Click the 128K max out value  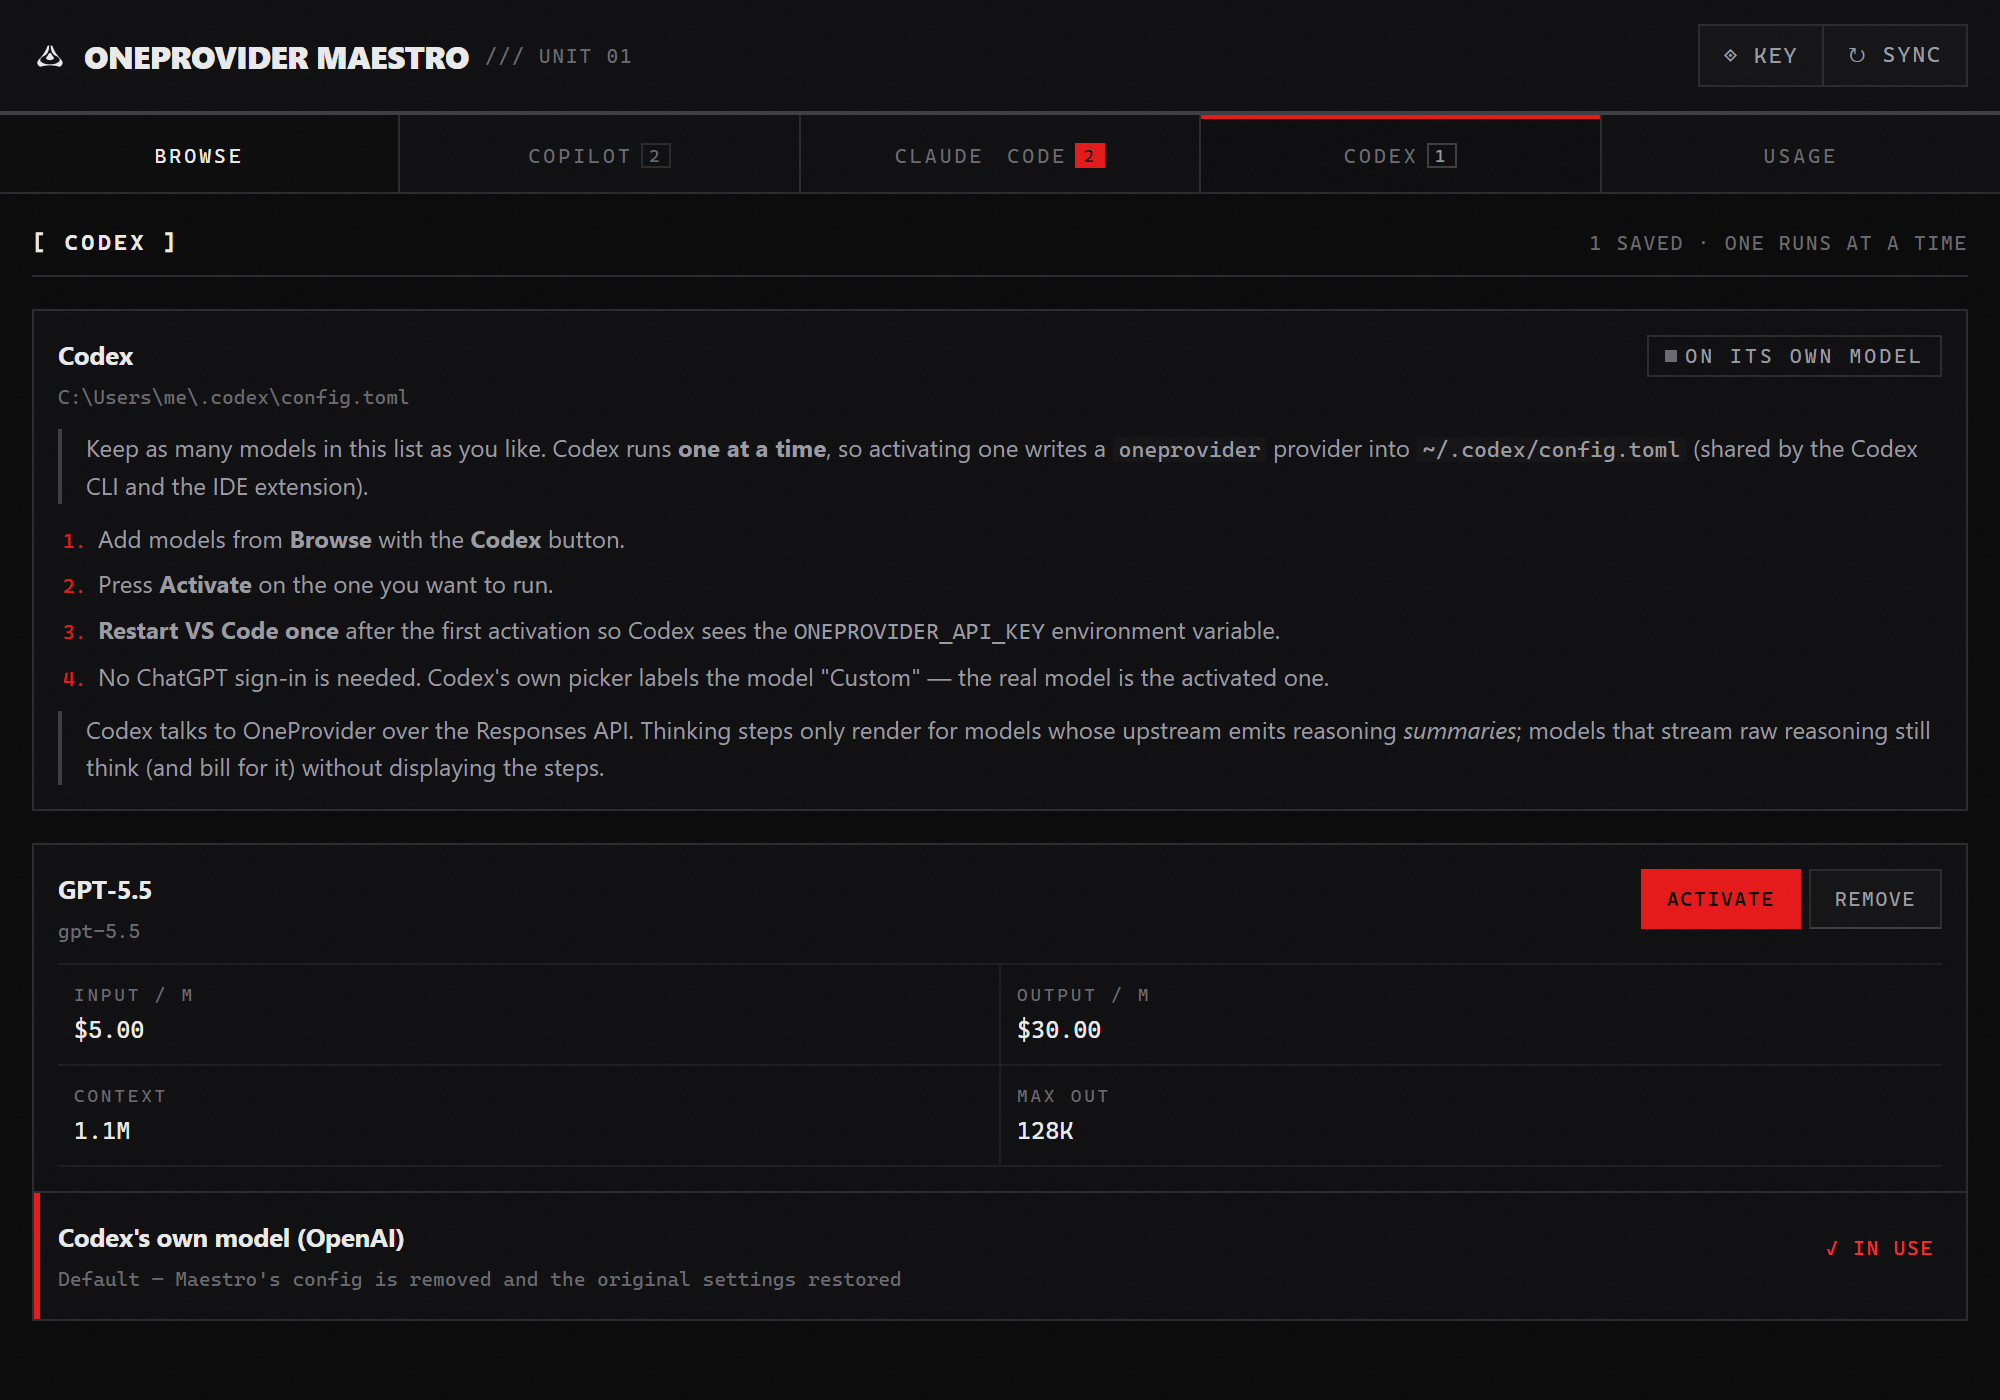click(1045, 1131)
